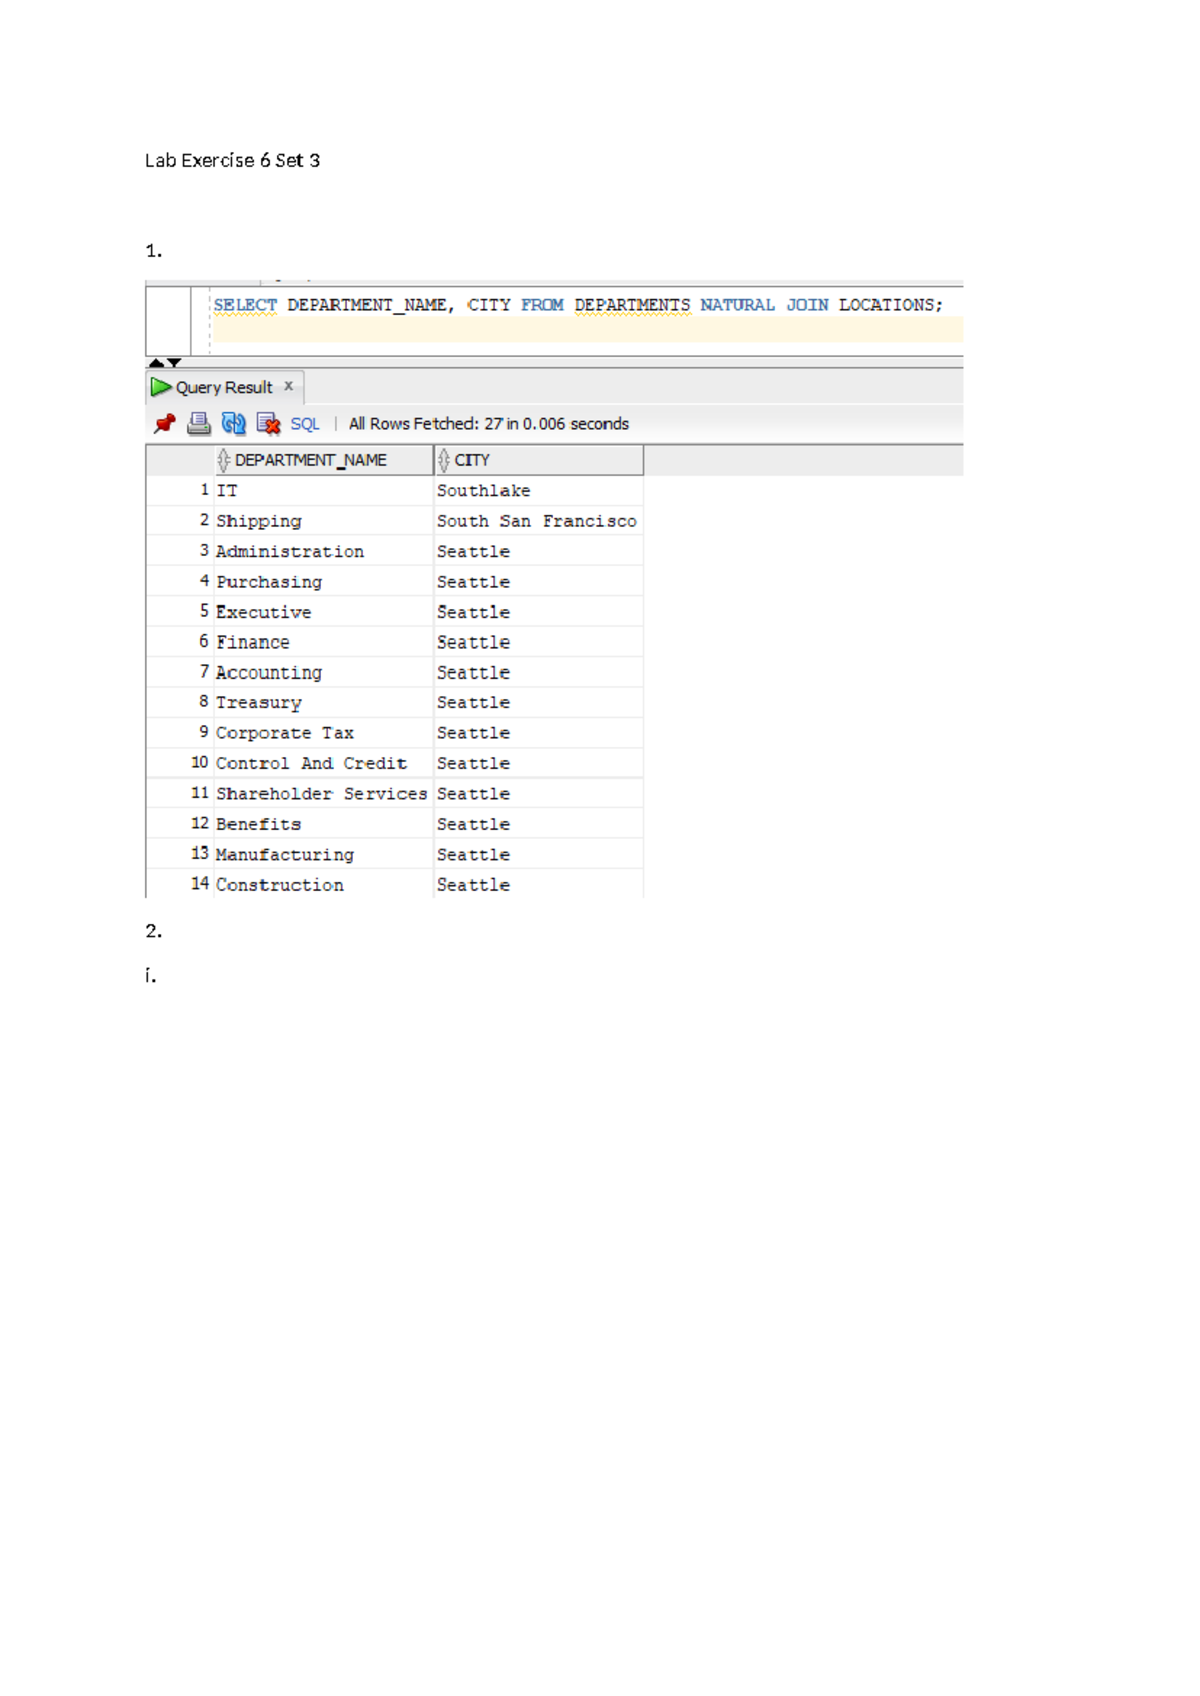
Task: Expand the editor pane with the down arrow
Action: (174, 363)
